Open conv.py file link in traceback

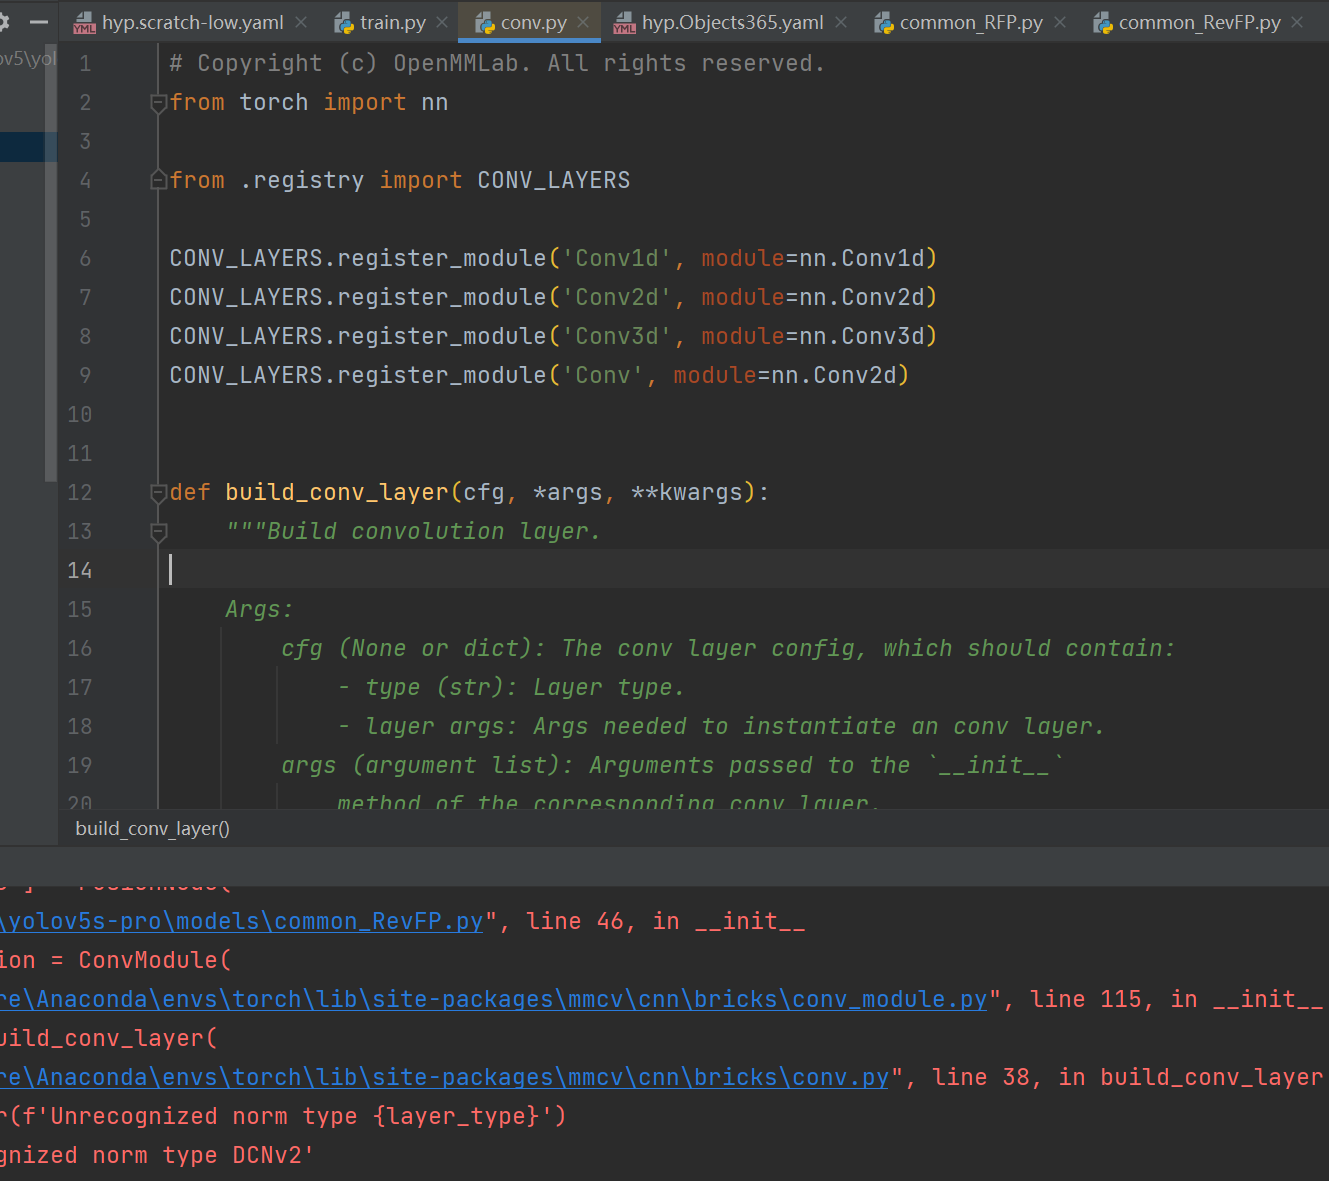coord(445,1077)
